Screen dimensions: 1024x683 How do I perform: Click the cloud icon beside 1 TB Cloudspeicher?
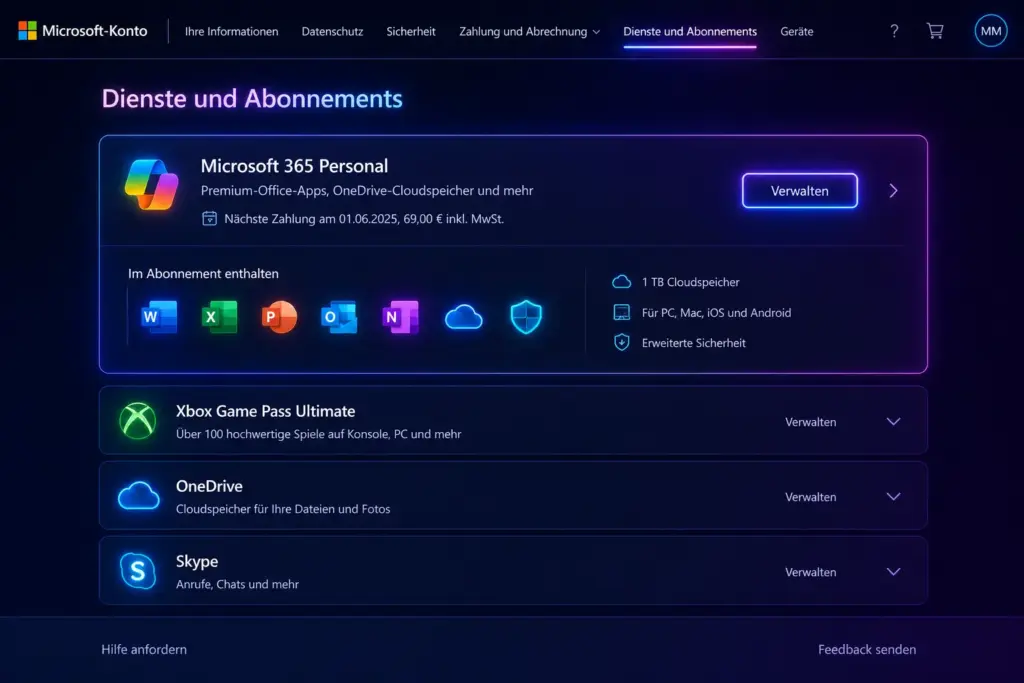tap(621, 282)
